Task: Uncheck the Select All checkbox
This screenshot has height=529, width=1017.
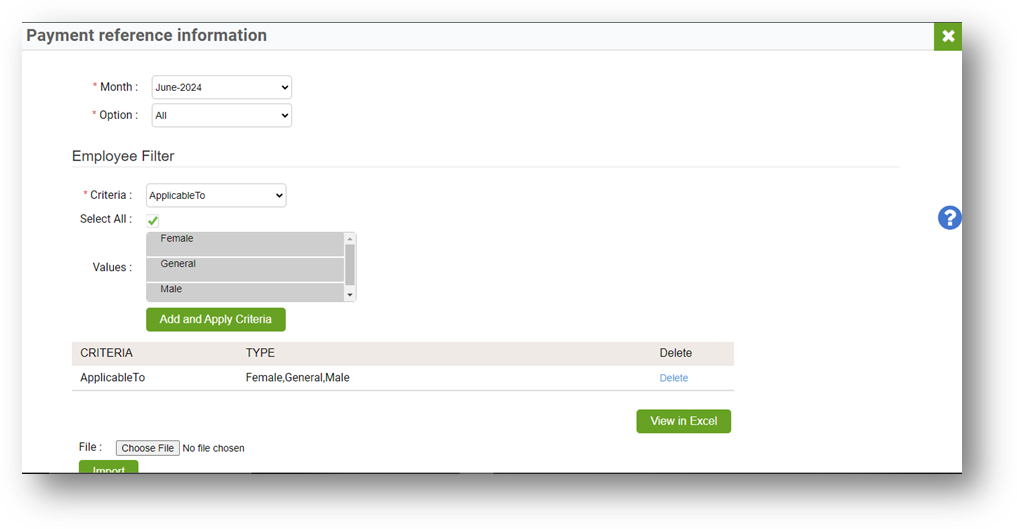Action: [x=153, y=220]
